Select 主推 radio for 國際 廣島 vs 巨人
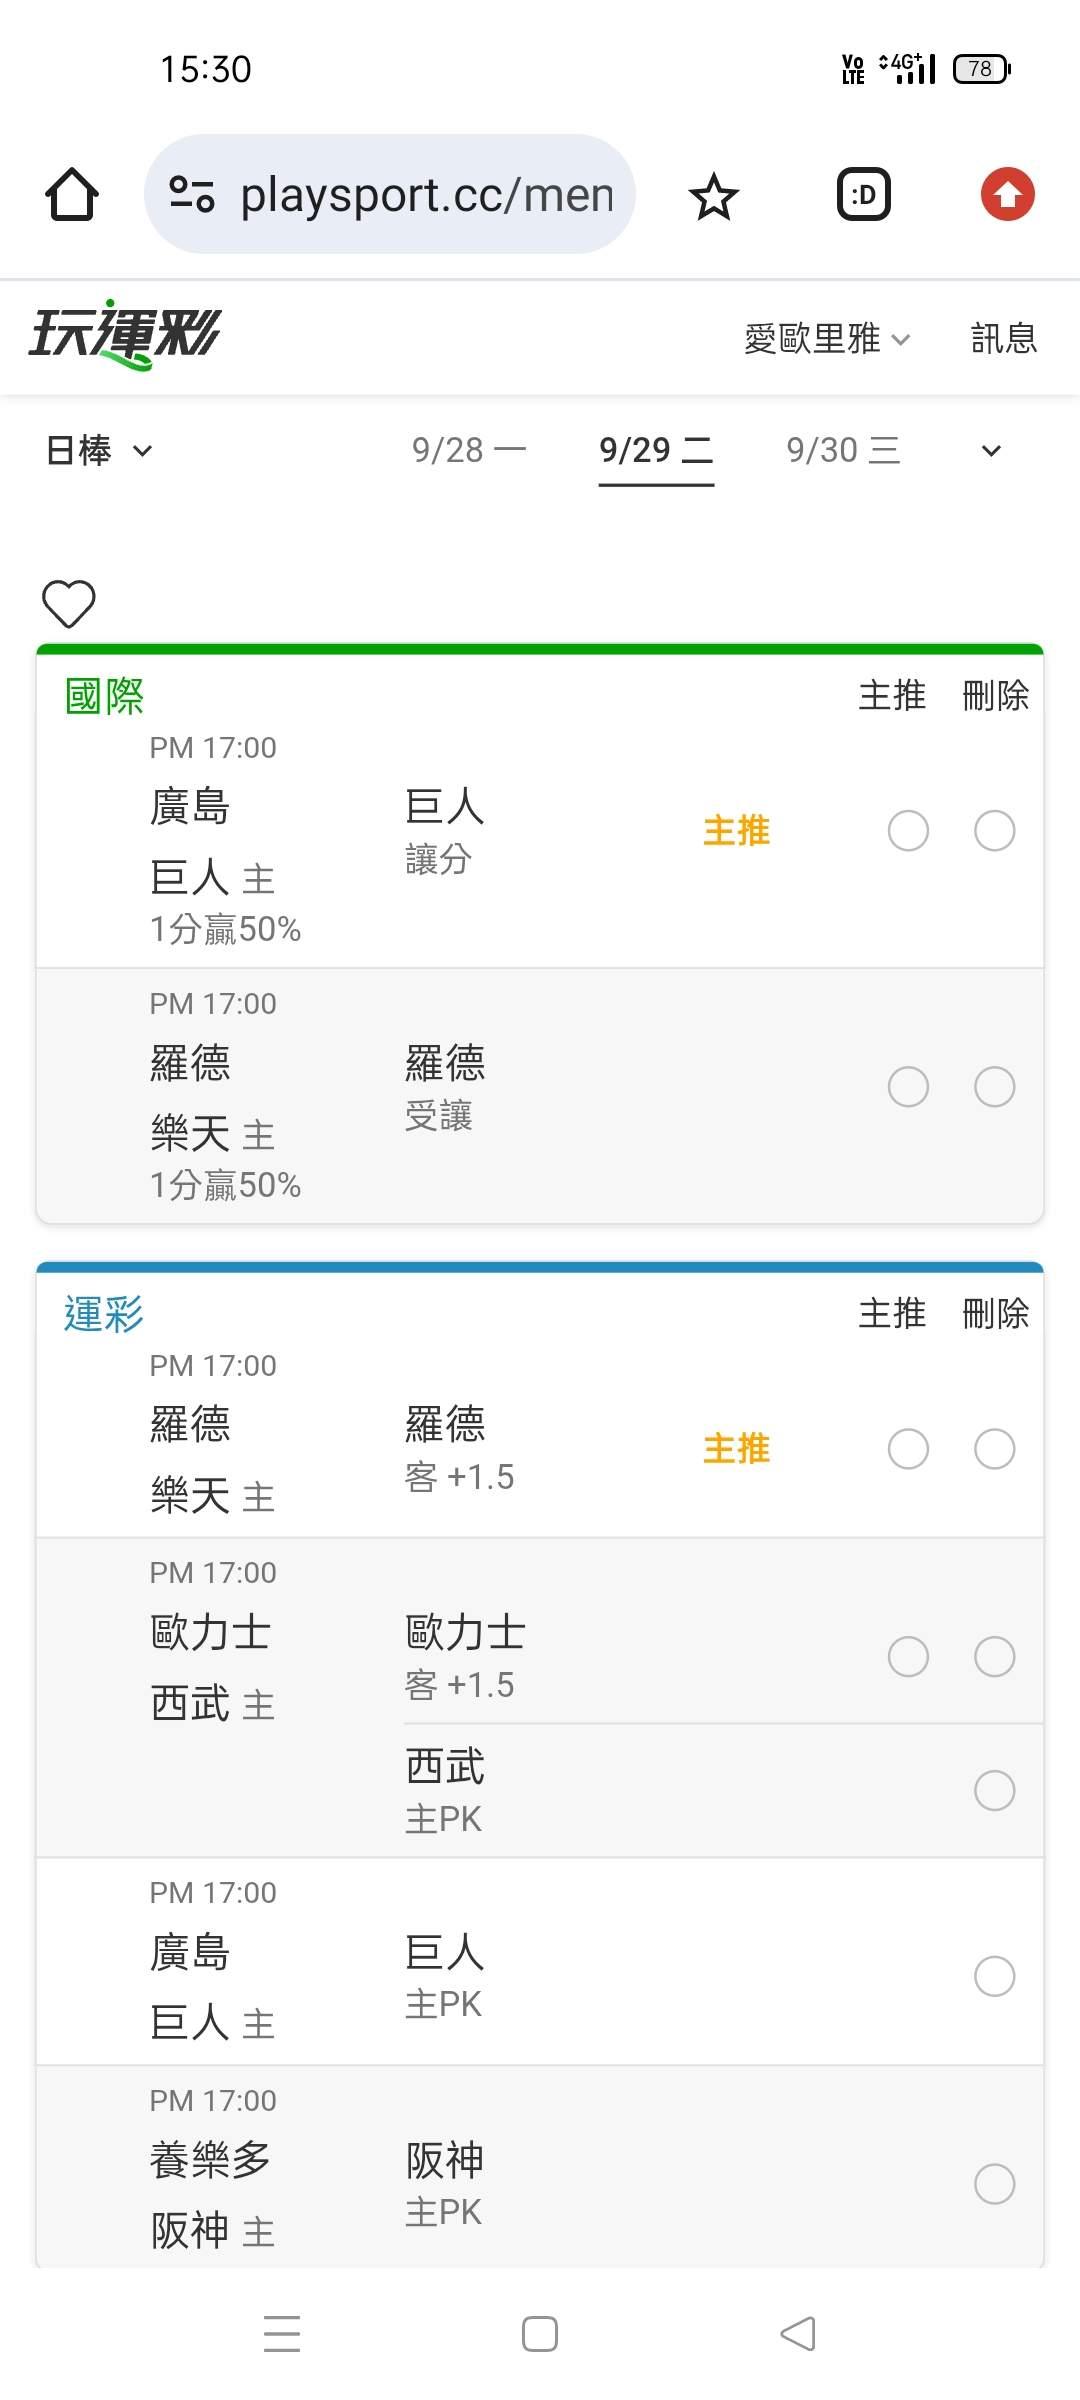This screenshot has width=1080, height=2400. coord(908,831)
